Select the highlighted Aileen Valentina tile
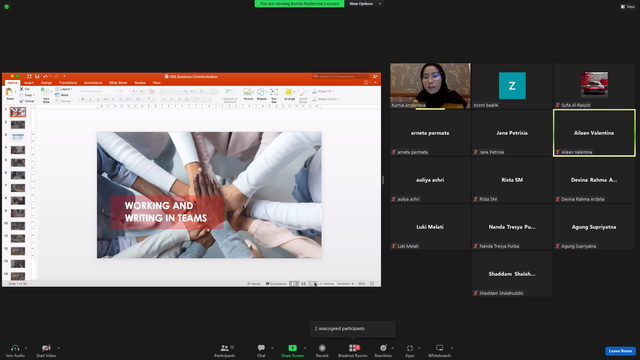640x360 pixels. (594, 133)
